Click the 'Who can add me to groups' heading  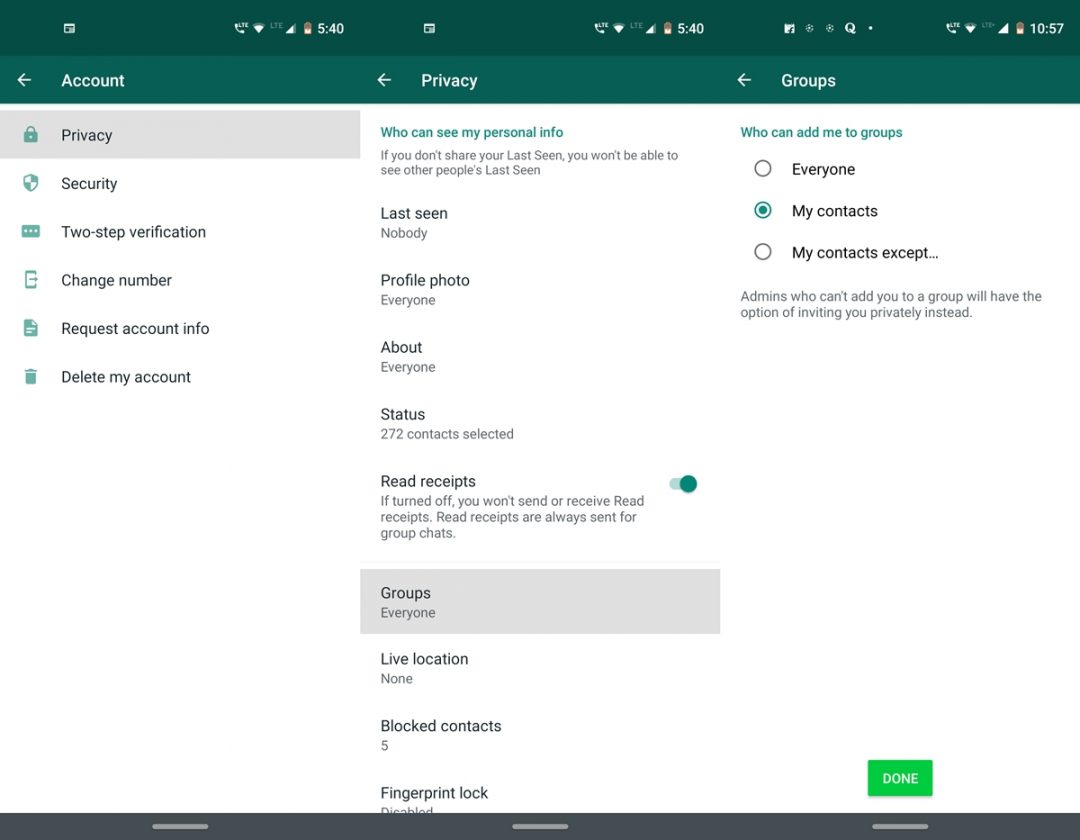point(821,132)
